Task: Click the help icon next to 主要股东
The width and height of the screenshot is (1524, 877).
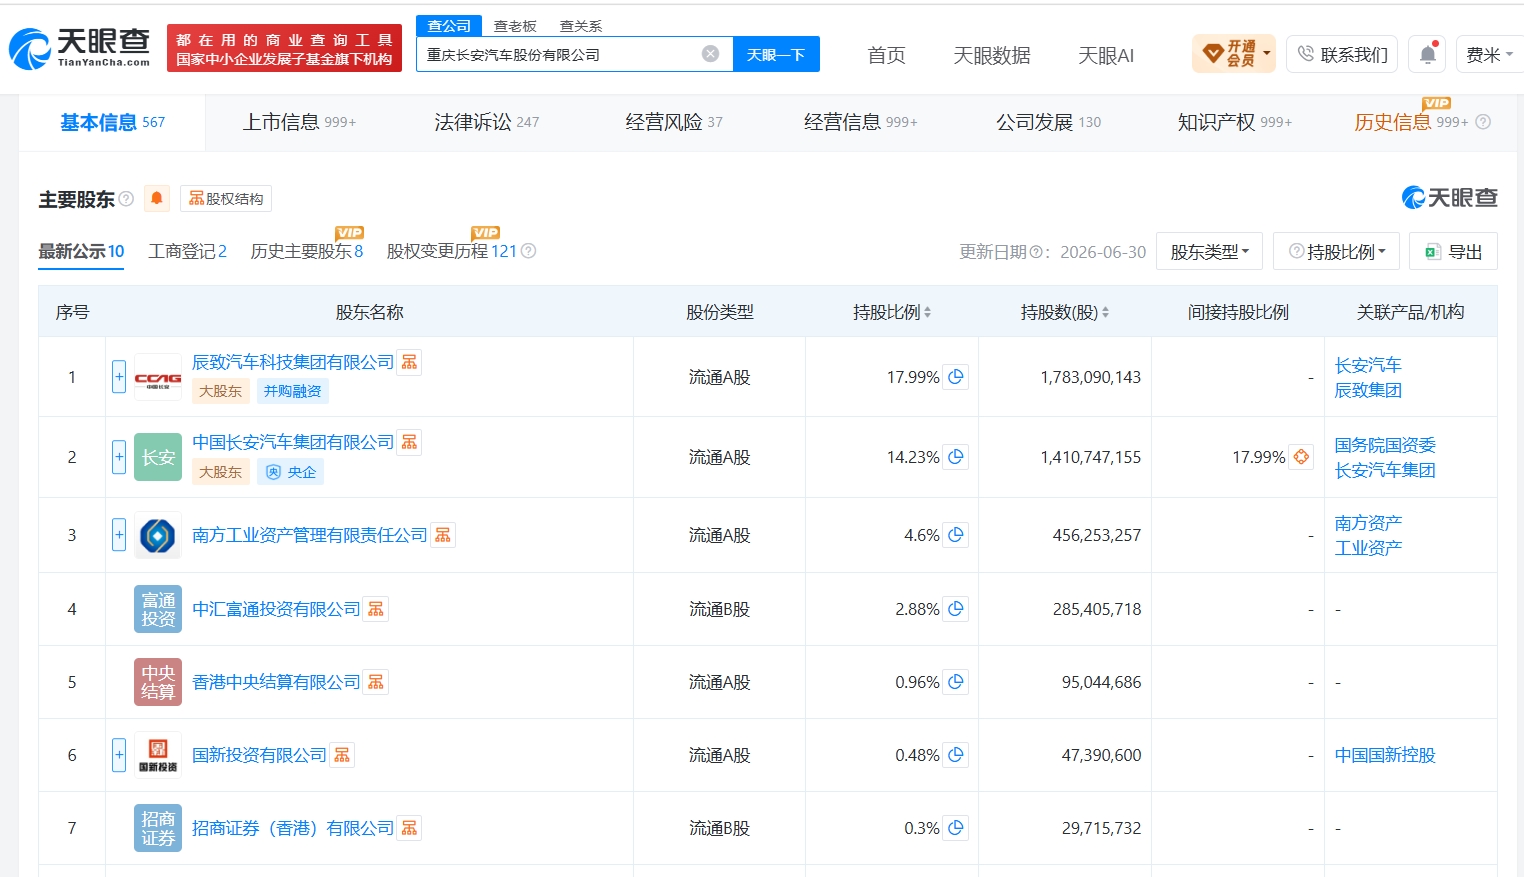Action: (126, 199)
